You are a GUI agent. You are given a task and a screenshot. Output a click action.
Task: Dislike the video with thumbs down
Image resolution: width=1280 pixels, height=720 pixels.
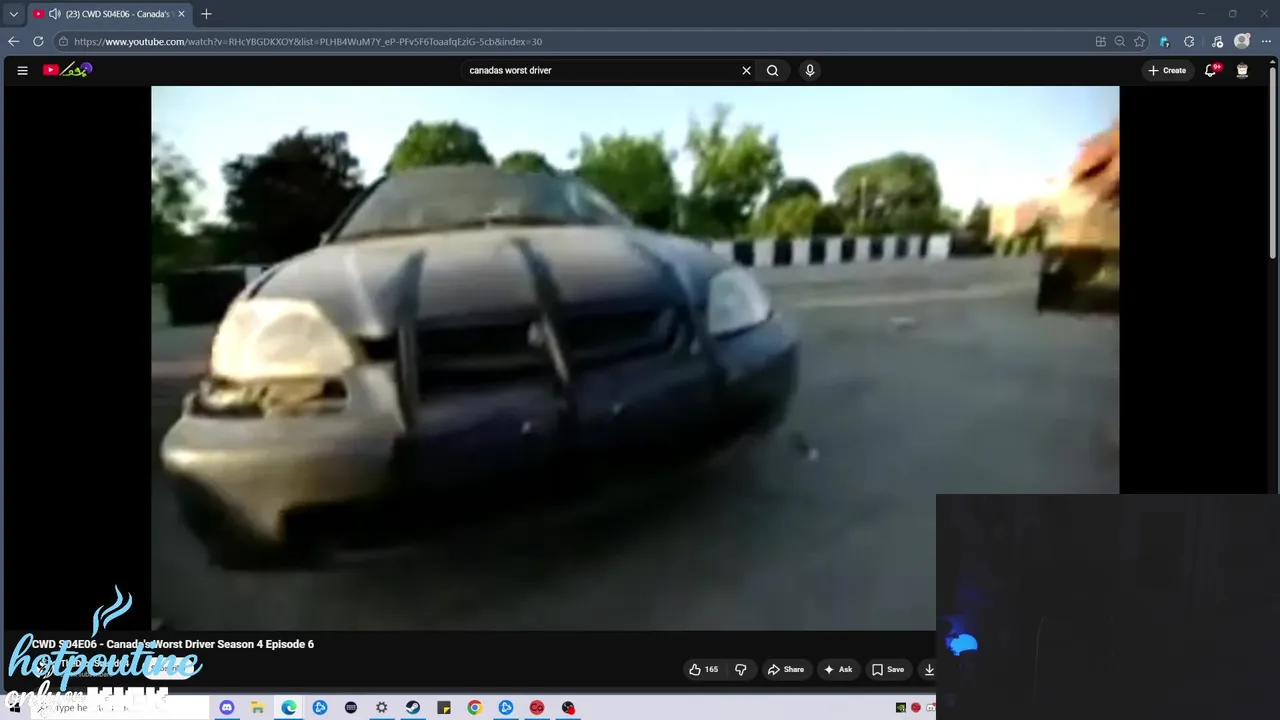pos(741,670)
